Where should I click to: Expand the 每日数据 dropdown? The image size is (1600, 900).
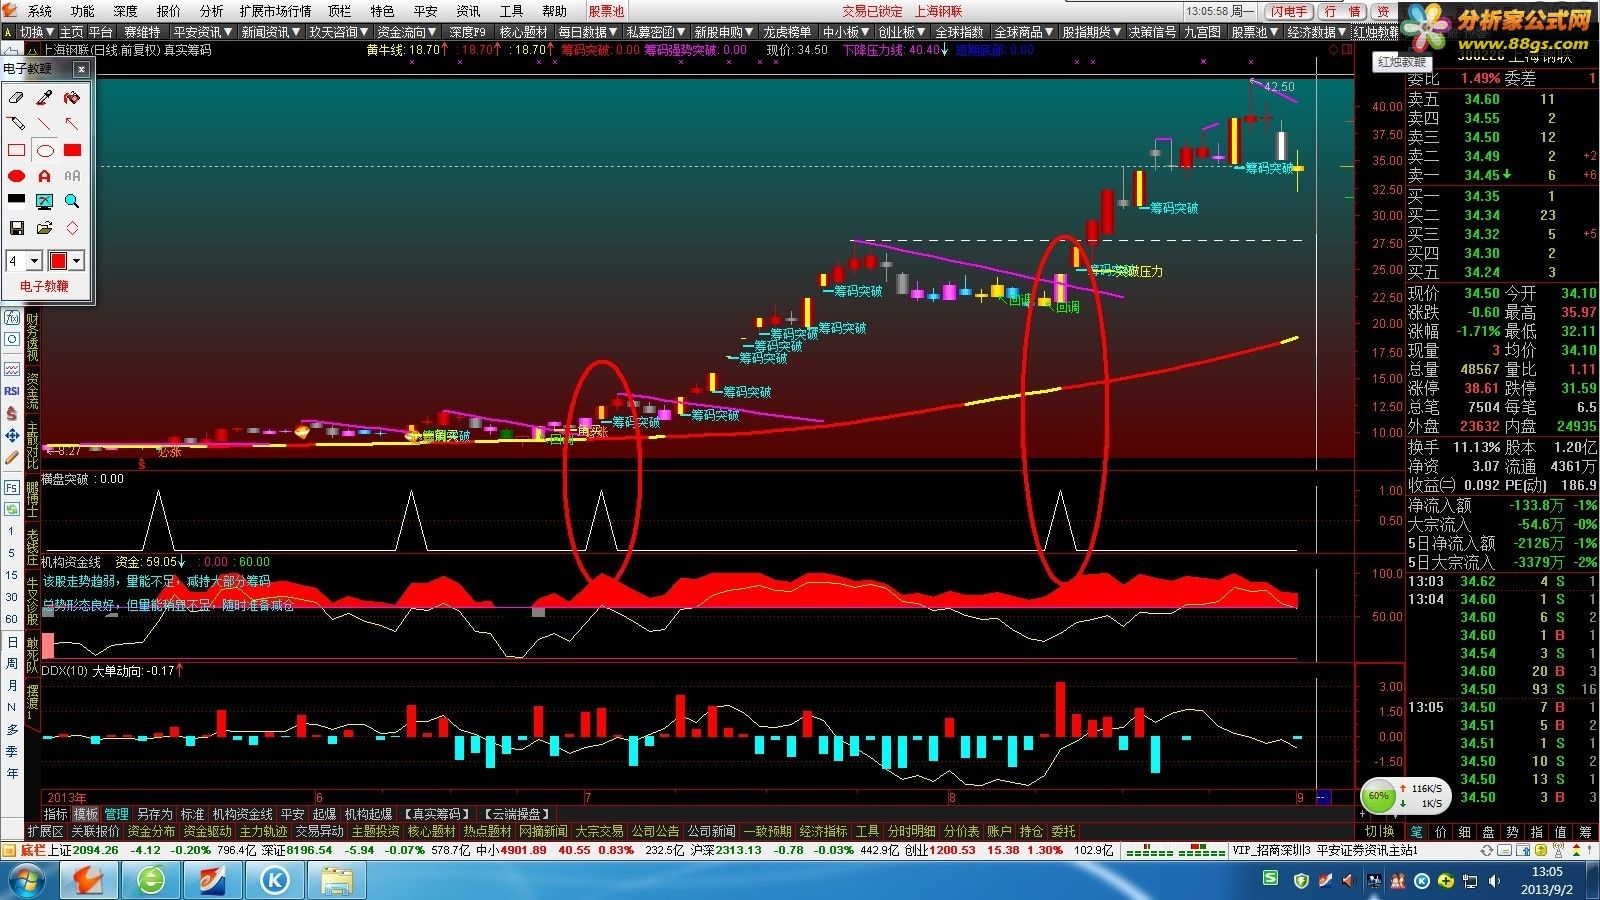pyautogui.click(x=589, y=32)
